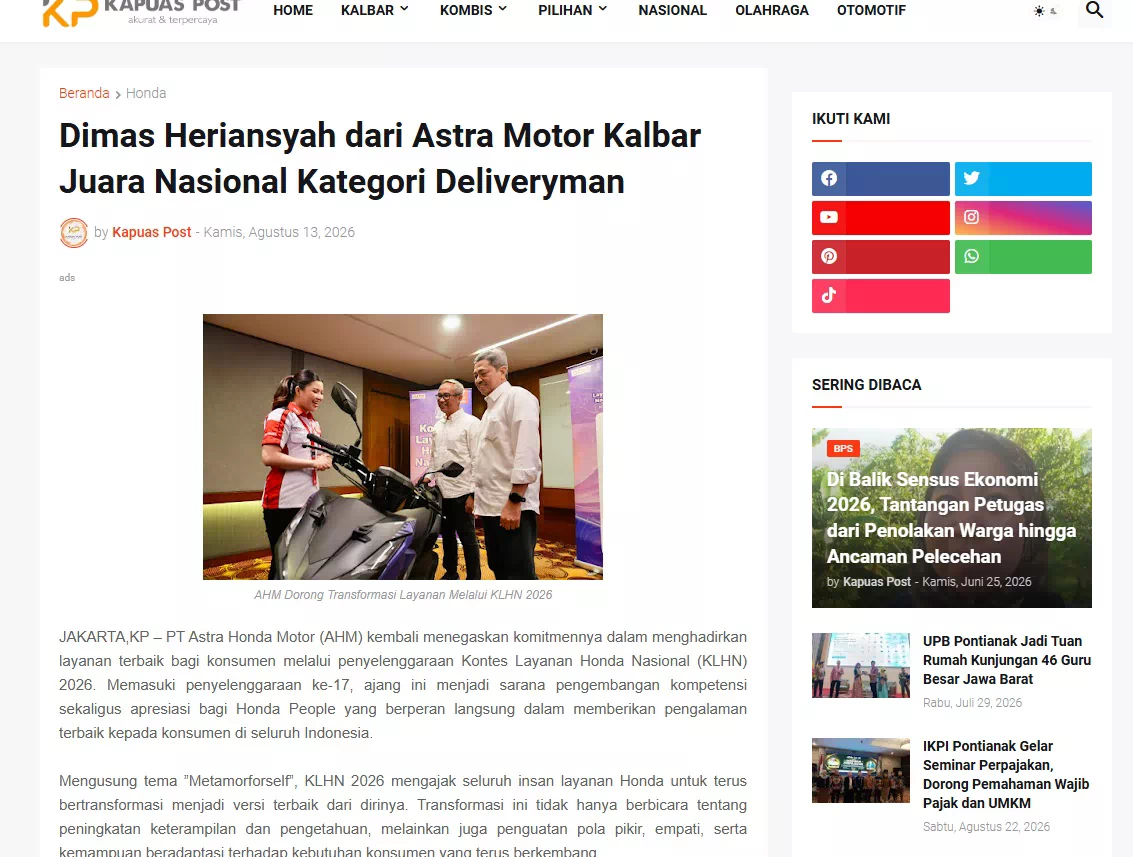The width and height of the screenshot is (1133, 857).
Task: Click the article headline Dimas Heriansyah
Action: (380, 158)
